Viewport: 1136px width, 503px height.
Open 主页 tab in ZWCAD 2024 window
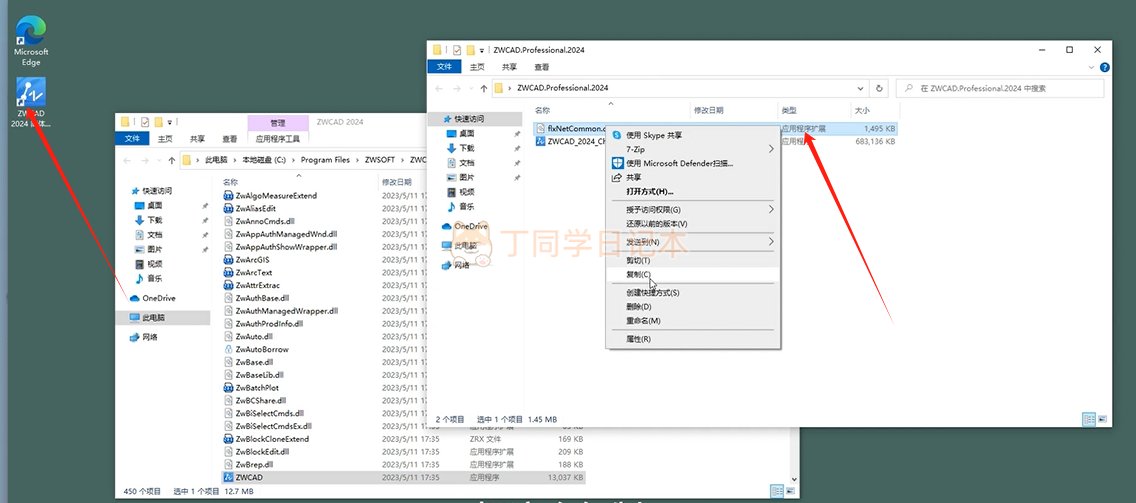pyautogui.click(x=165, y=138)
